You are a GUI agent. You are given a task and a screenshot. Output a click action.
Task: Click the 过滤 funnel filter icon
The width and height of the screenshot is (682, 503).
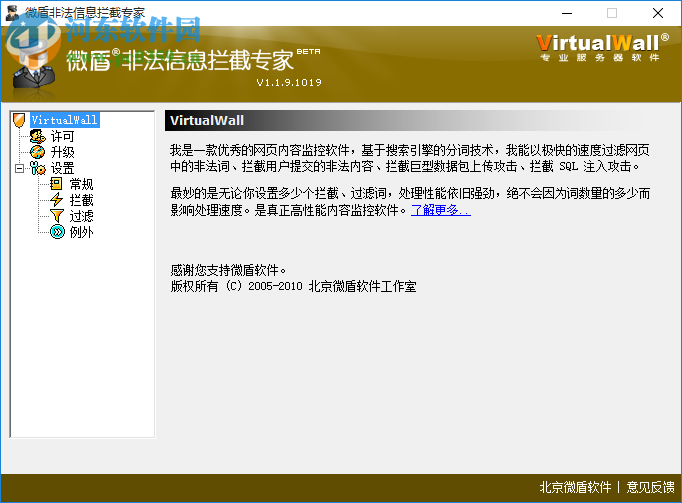[57, 216]
